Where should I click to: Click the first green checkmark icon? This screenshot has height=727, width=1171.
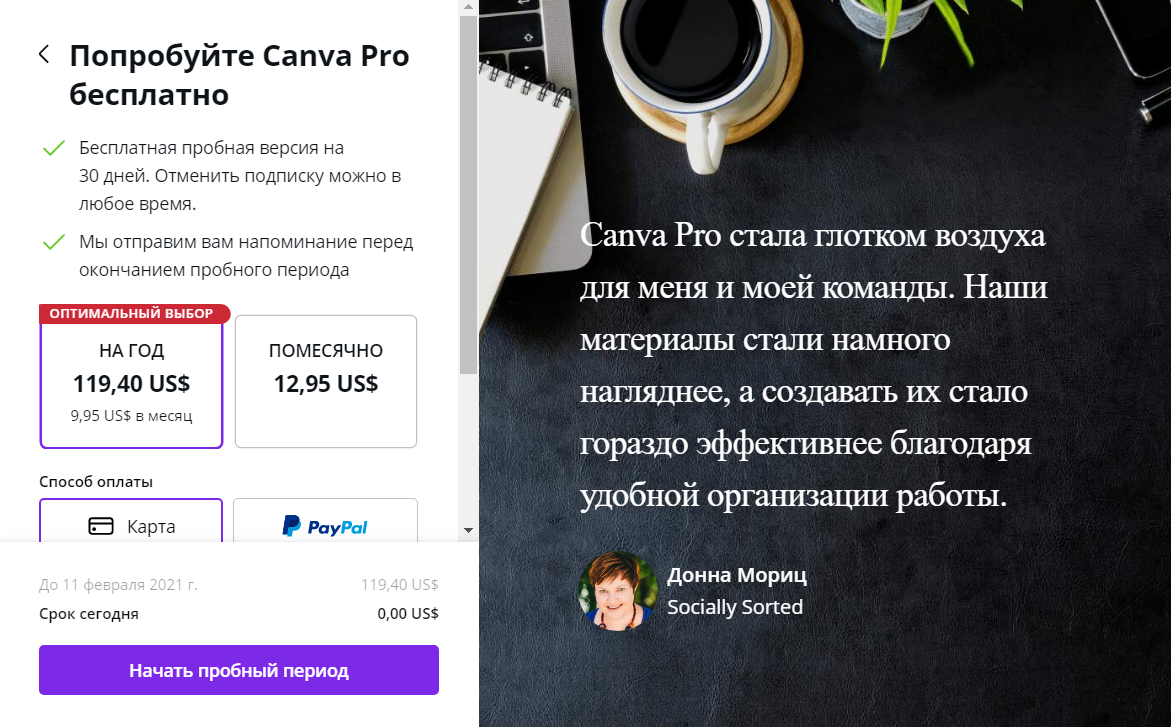click(54, 148)
